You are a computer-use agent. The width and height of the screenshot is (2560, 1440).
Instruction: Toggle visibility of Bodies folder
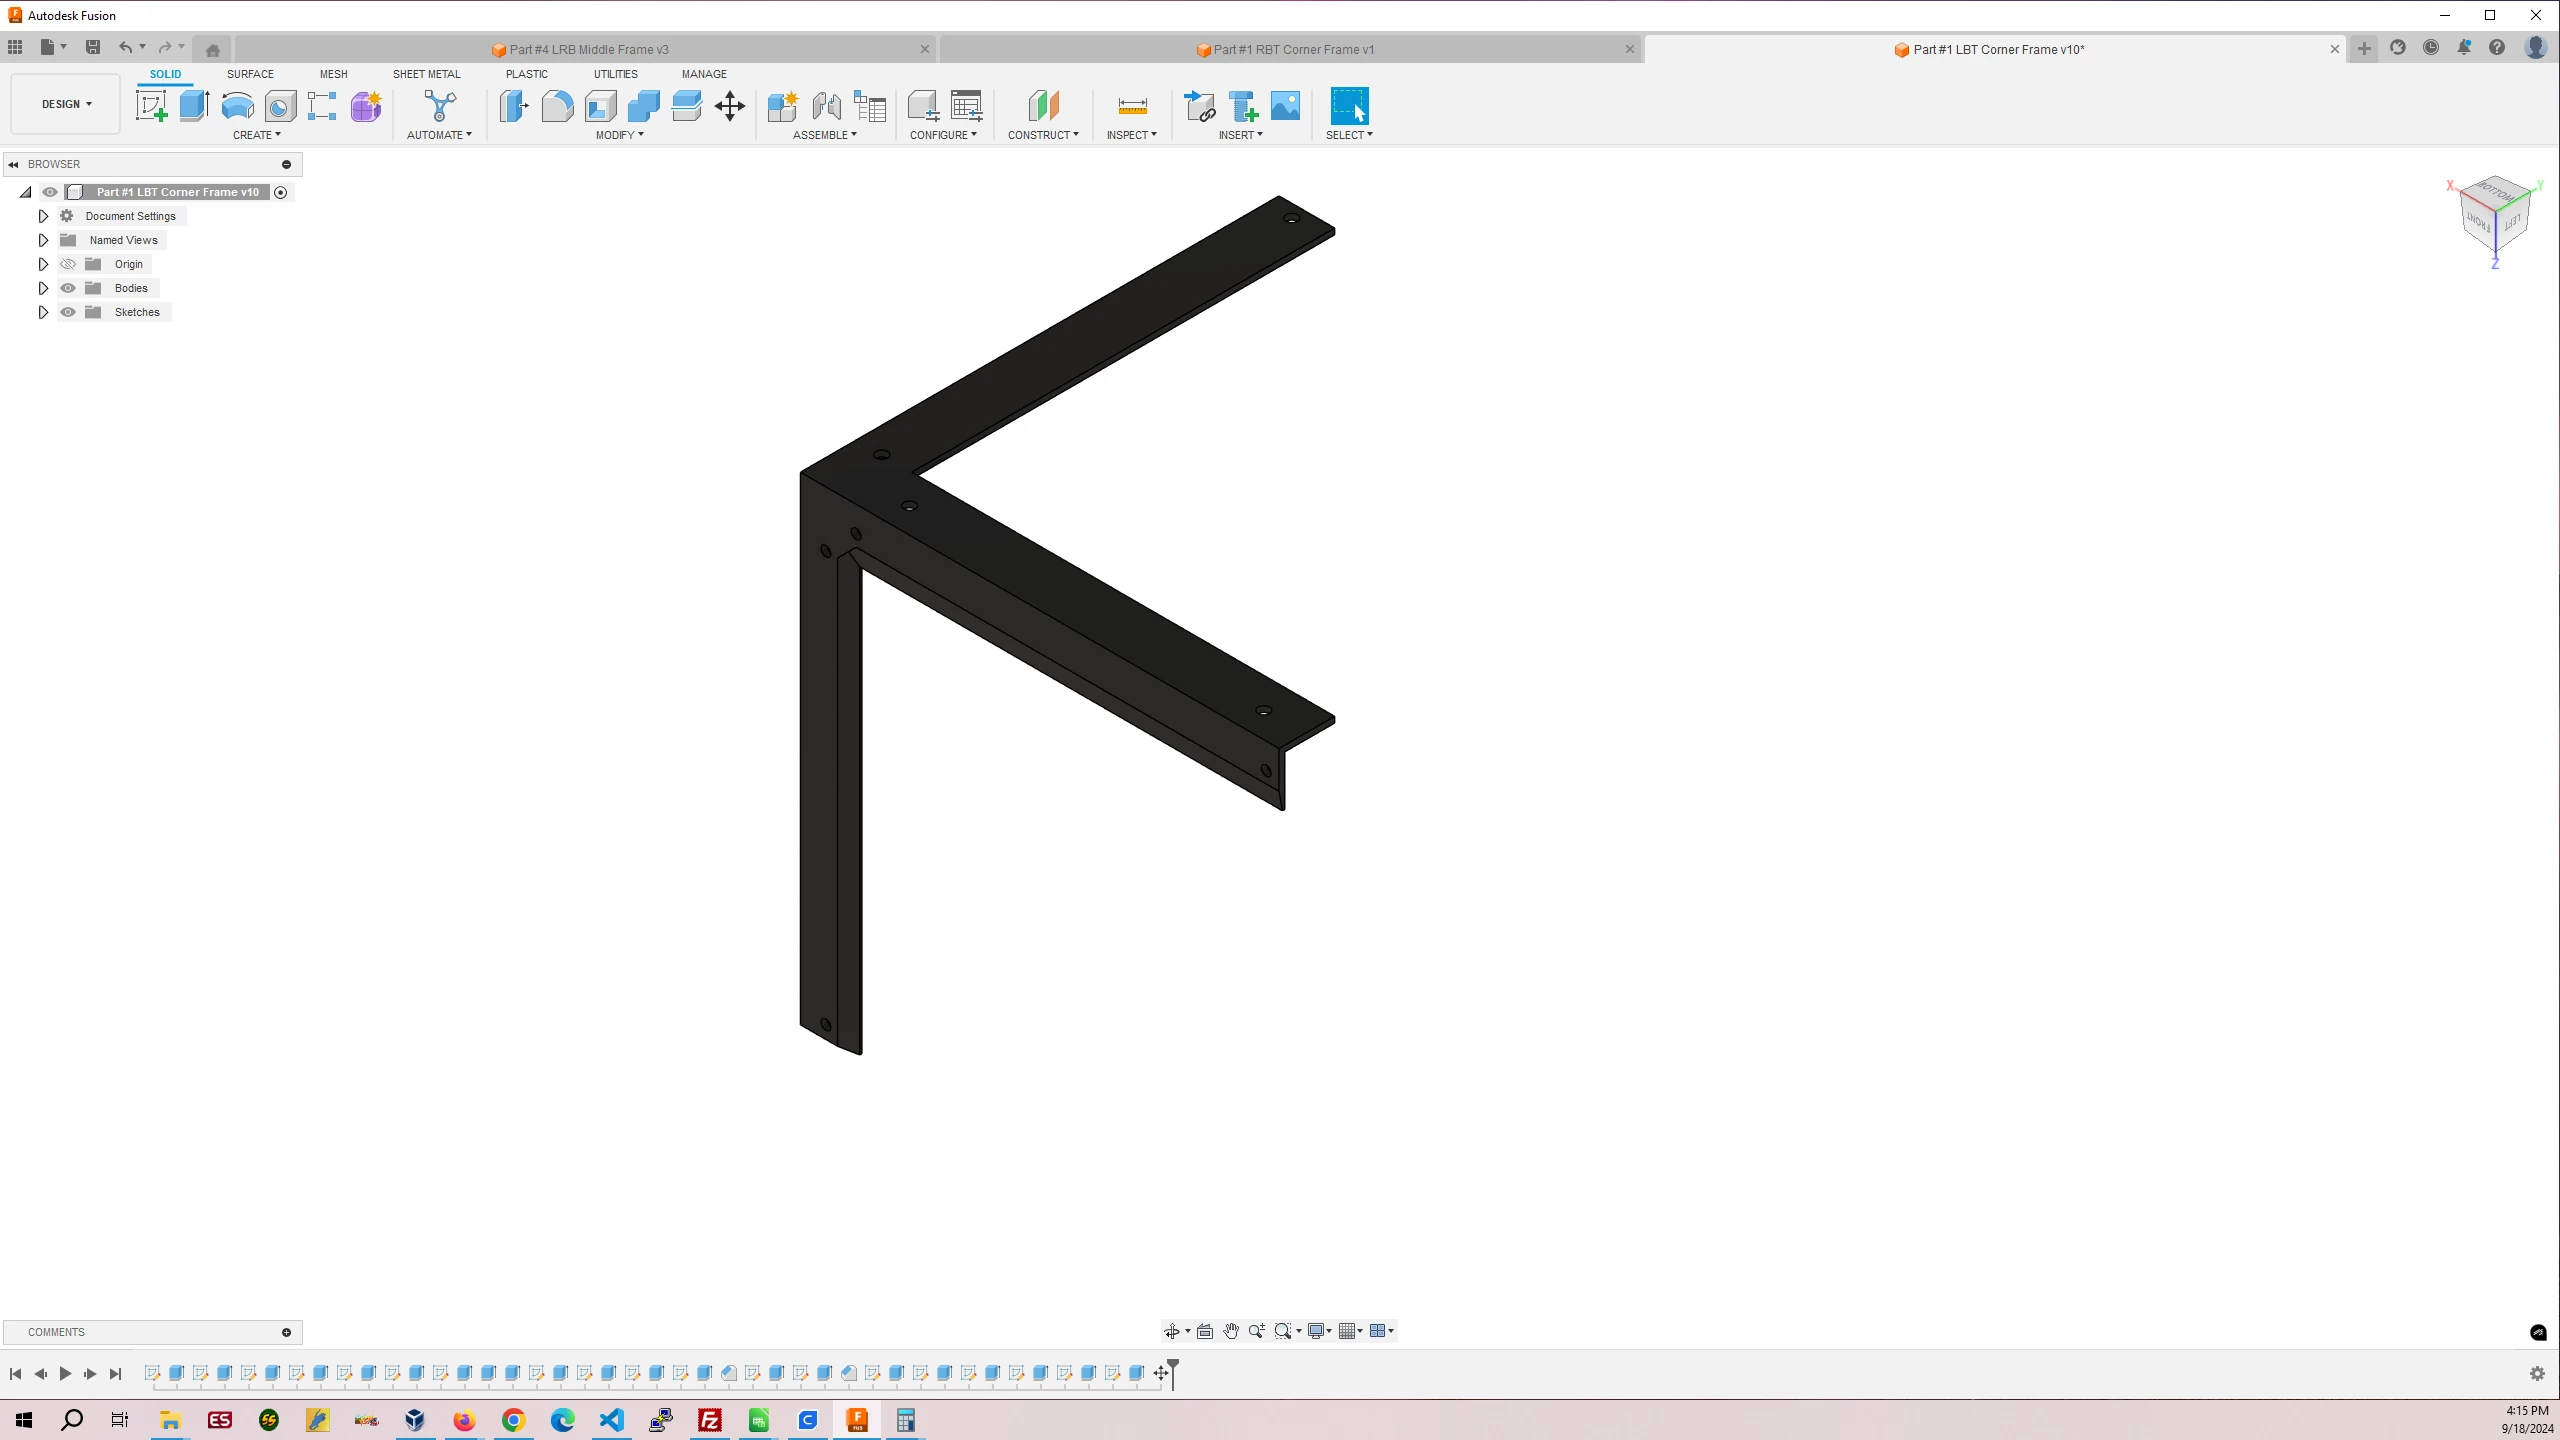(67, 287)
